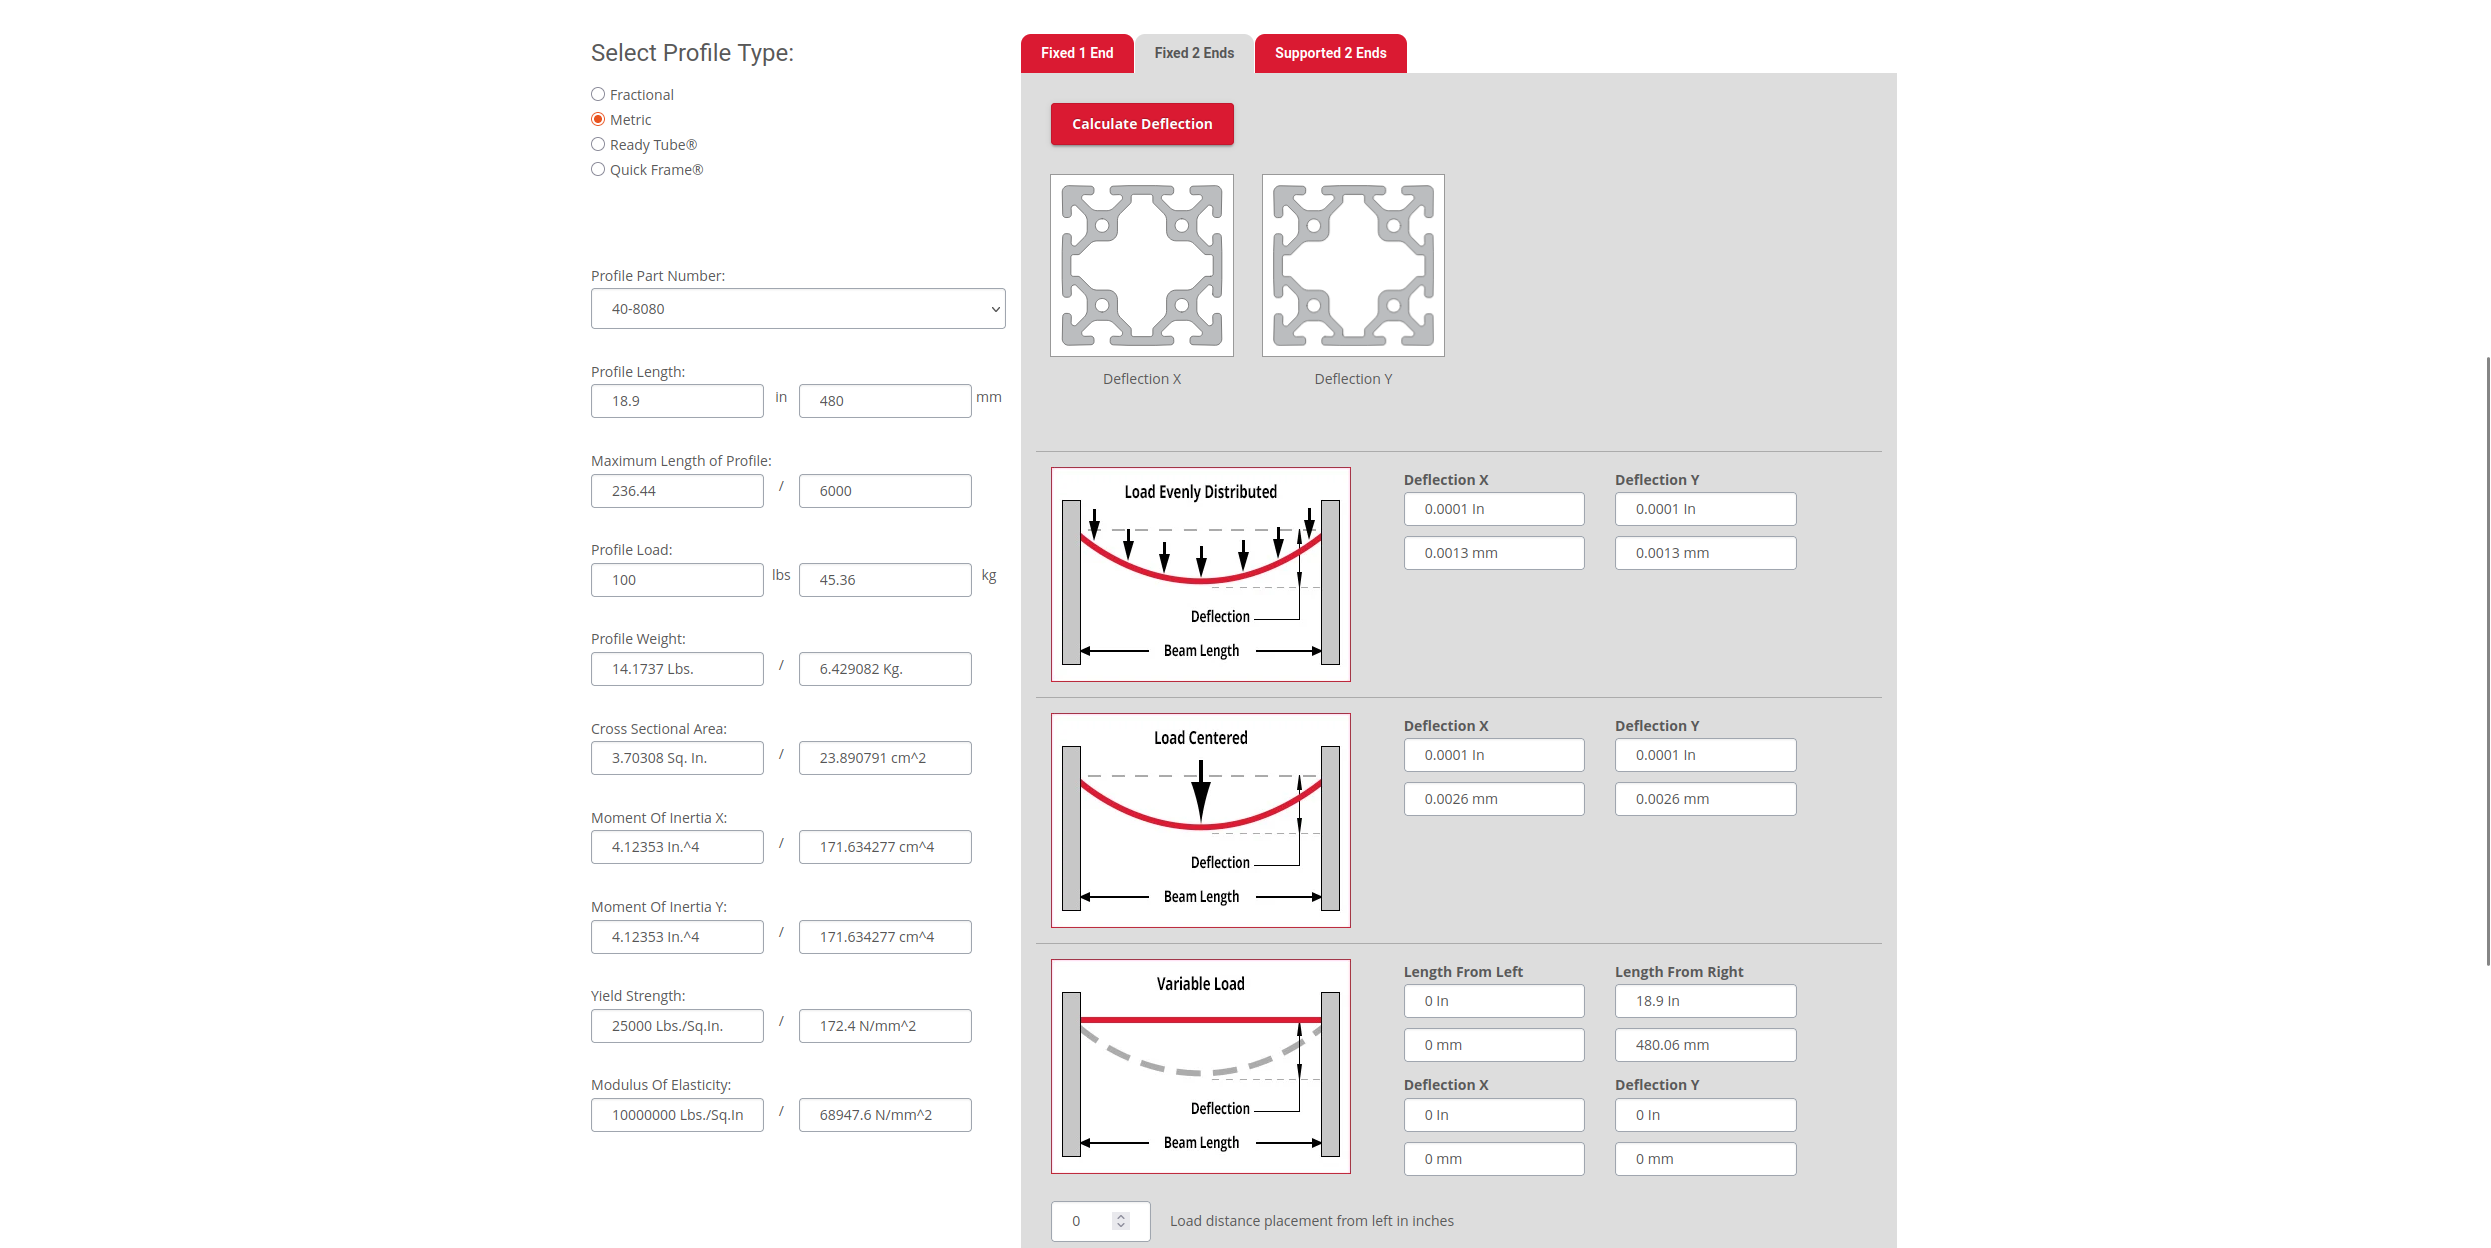
Task: Click the Deflection Y profile cross-section image
Action: pyautogui.click(x=1352, y=265)
